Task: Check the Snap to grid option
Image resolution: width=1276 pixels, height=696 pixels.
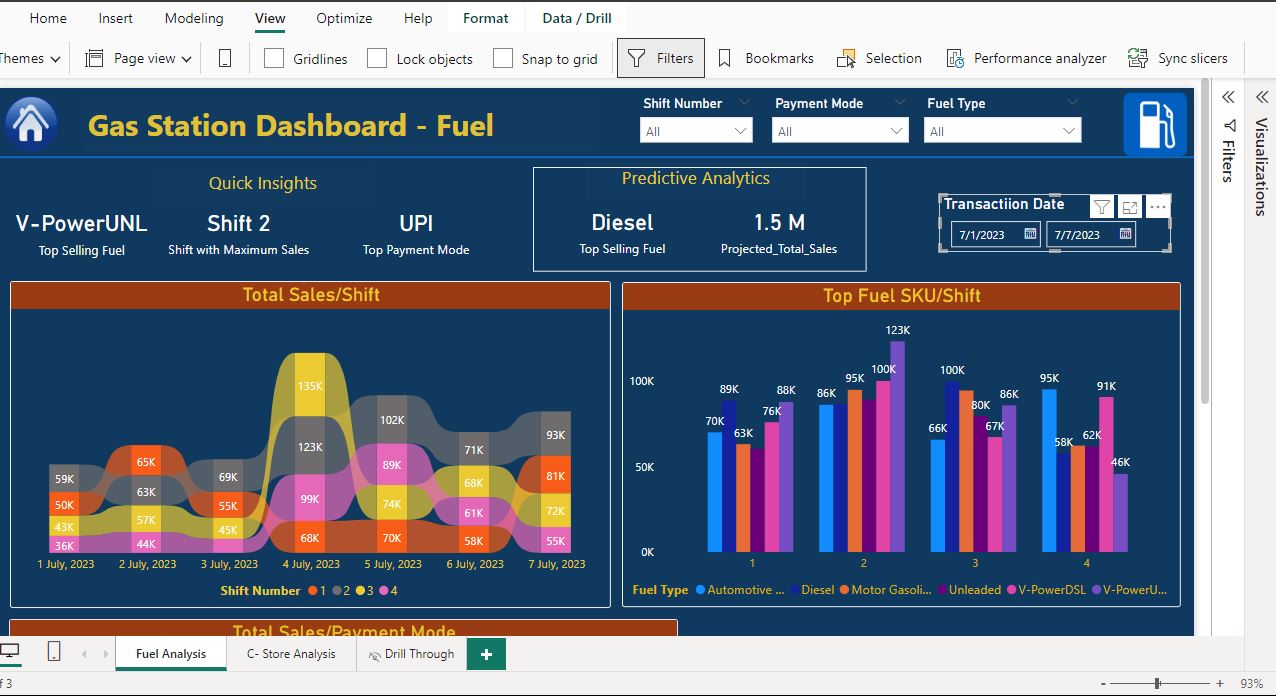Action: [x=503, y=59]
